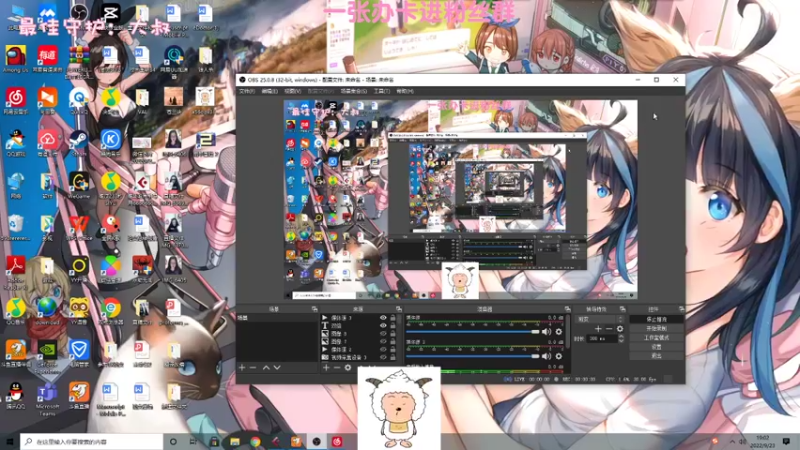Screen dimensions: 800x450
Task: Open the Windows Start menu
Action: point(9,442)
